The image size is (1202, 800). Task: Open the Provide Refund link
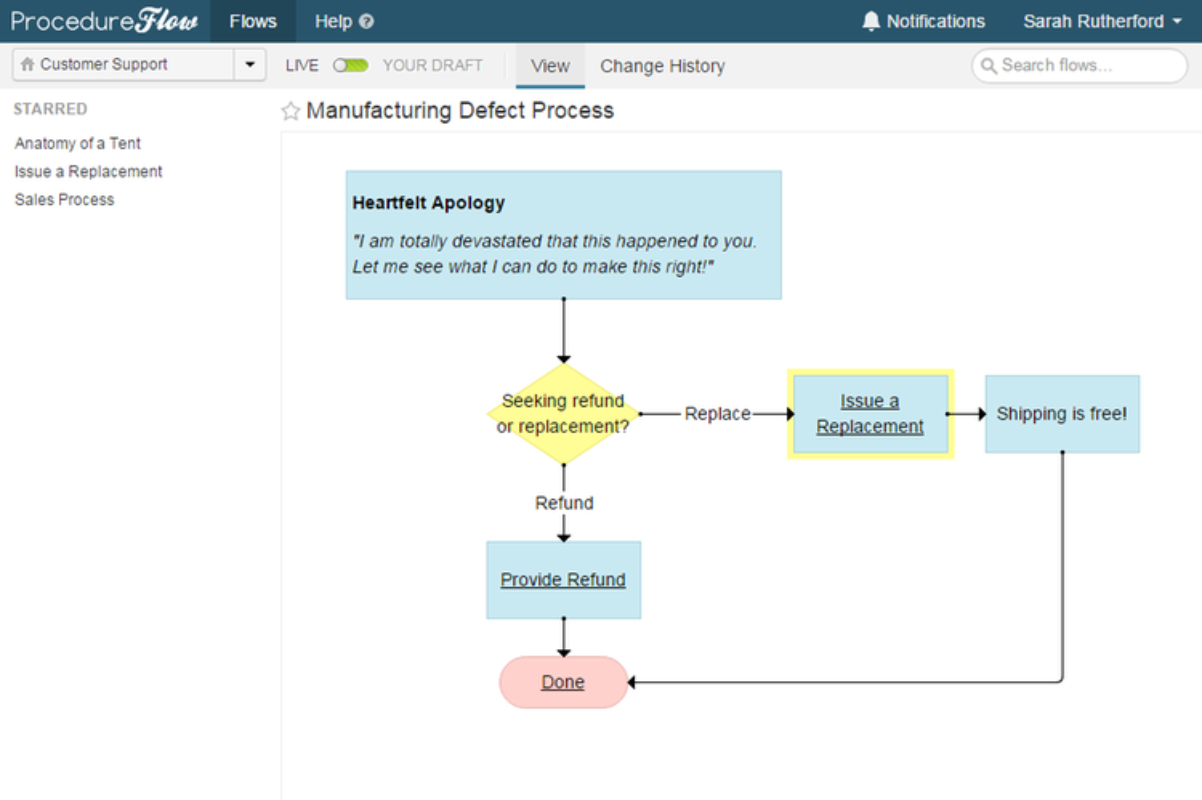click(x=563, y=580)
